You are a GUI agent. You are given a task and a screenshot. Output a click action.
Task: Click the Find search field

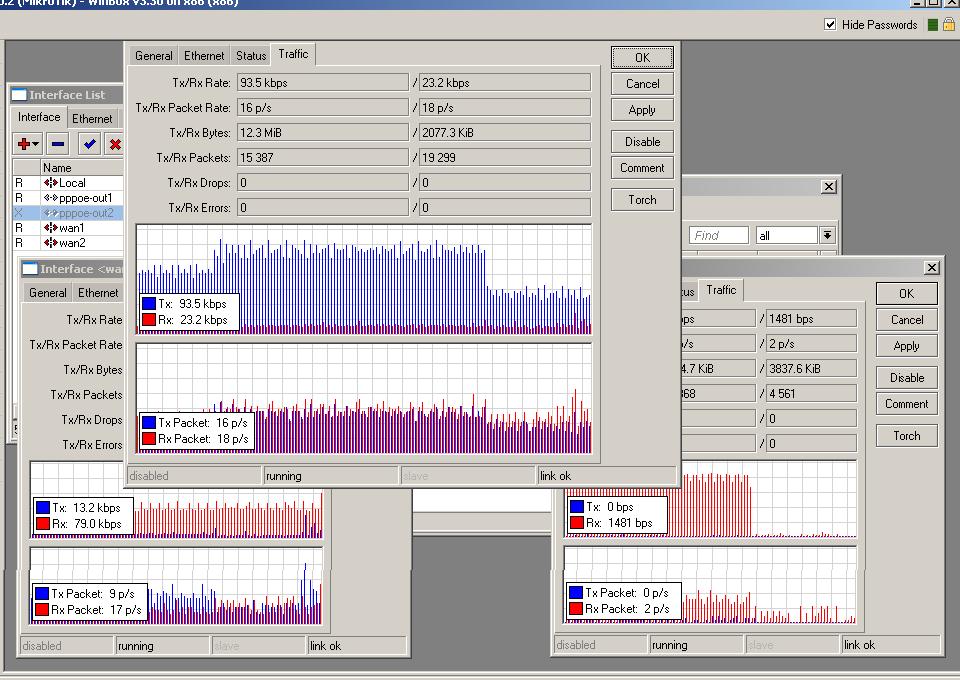pyautogui.click(x=718, y=236)
